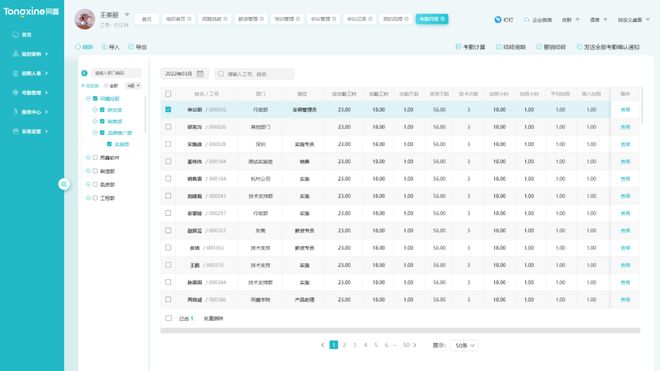Click the Tonoxine logo in the sidebar
This screenshot has height=371, width=660.
31,12
